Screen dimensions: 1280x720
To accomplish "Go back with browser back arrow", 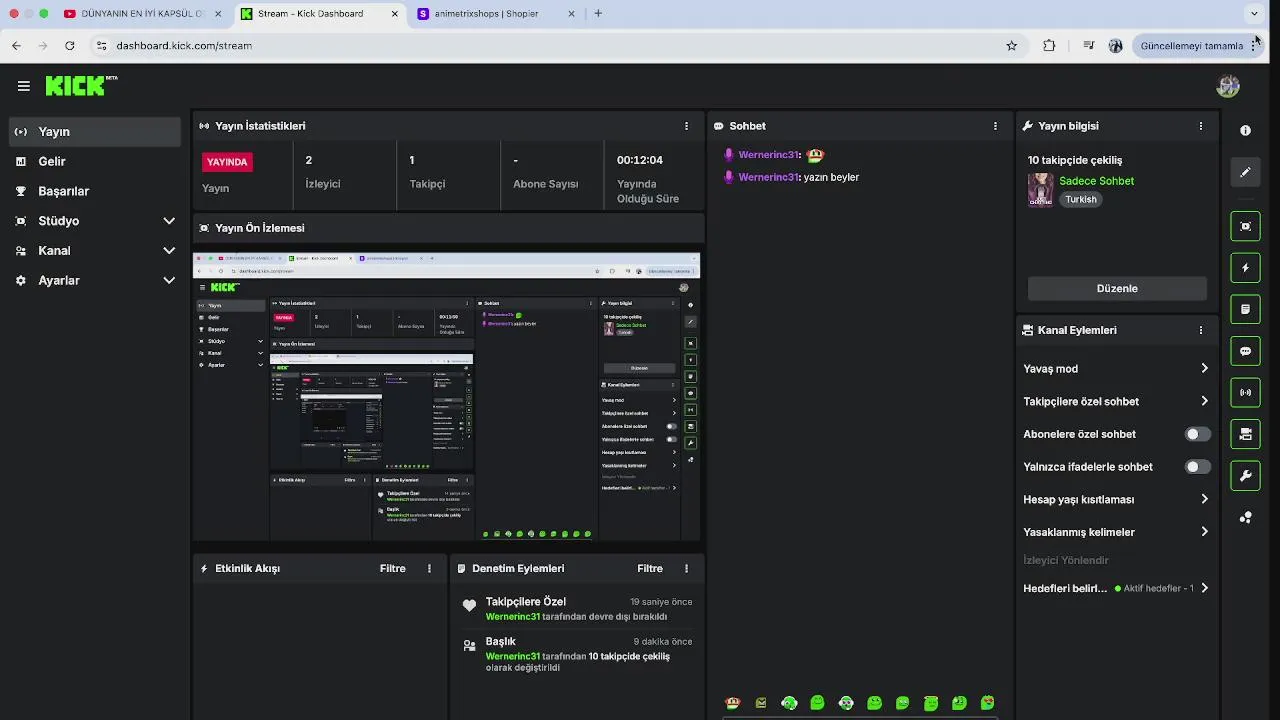I will coord(16,45).
